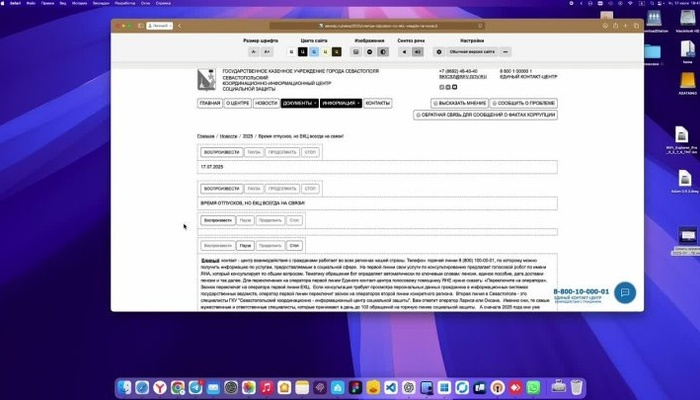Open the КОНТАКТЫ page

378,103
